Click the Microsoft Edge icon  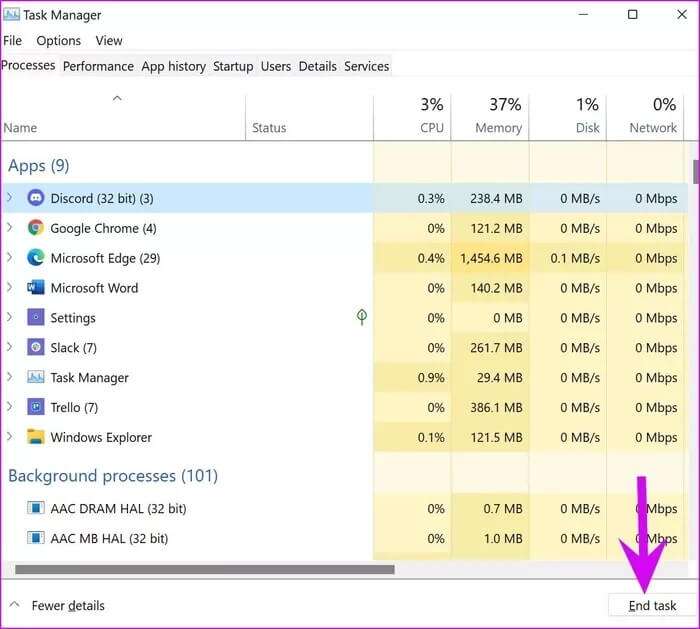pyautogui.click(x=36, y=258)
